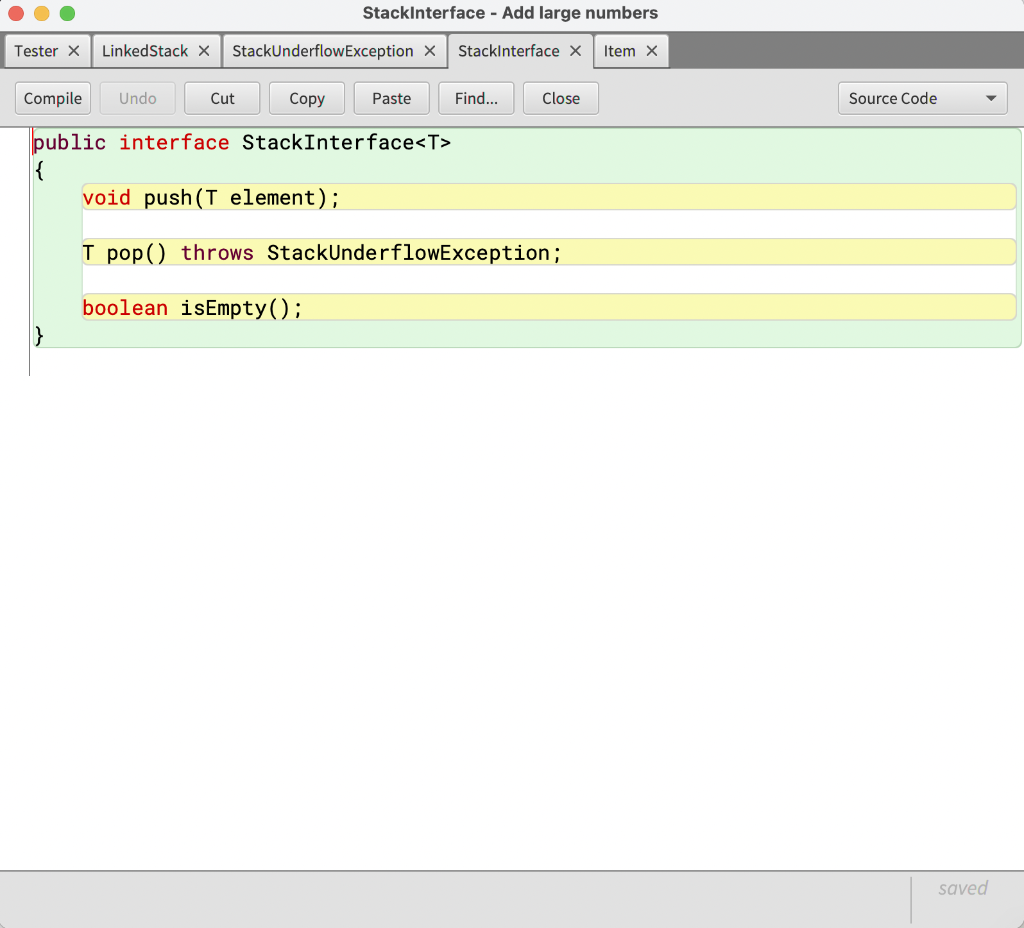Copy code using the Copy button

click(x=306, y=98)
